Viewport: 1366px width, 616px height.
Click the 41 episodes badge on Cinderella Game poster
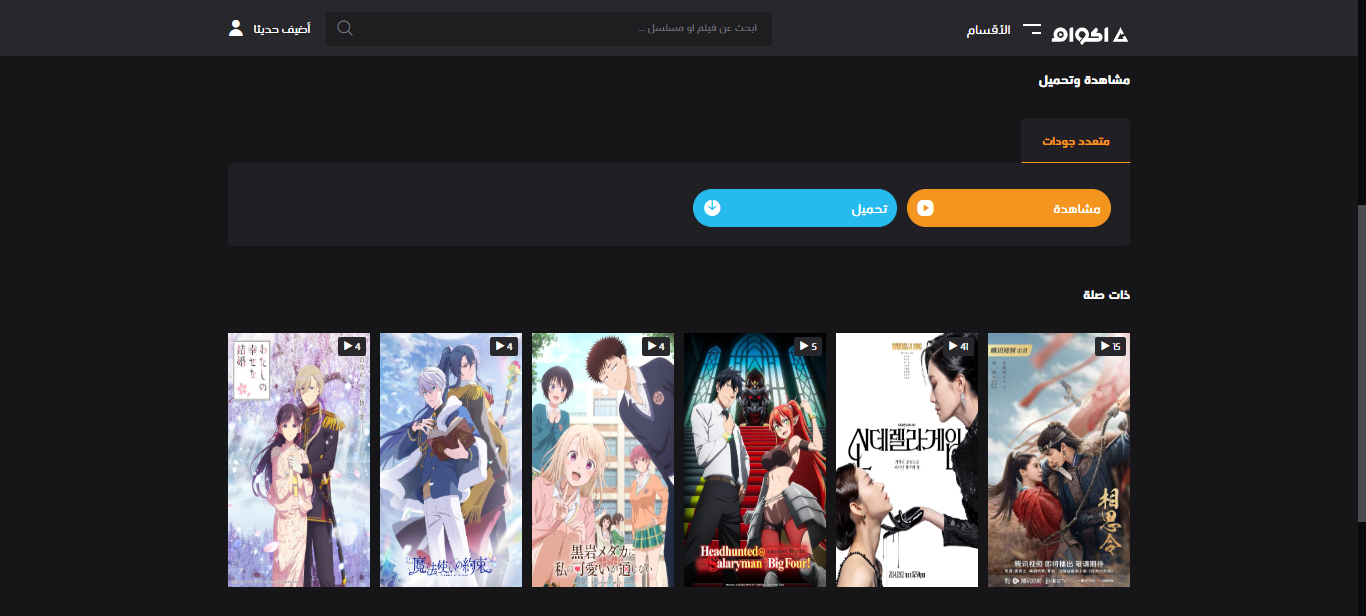pos(958,346)
